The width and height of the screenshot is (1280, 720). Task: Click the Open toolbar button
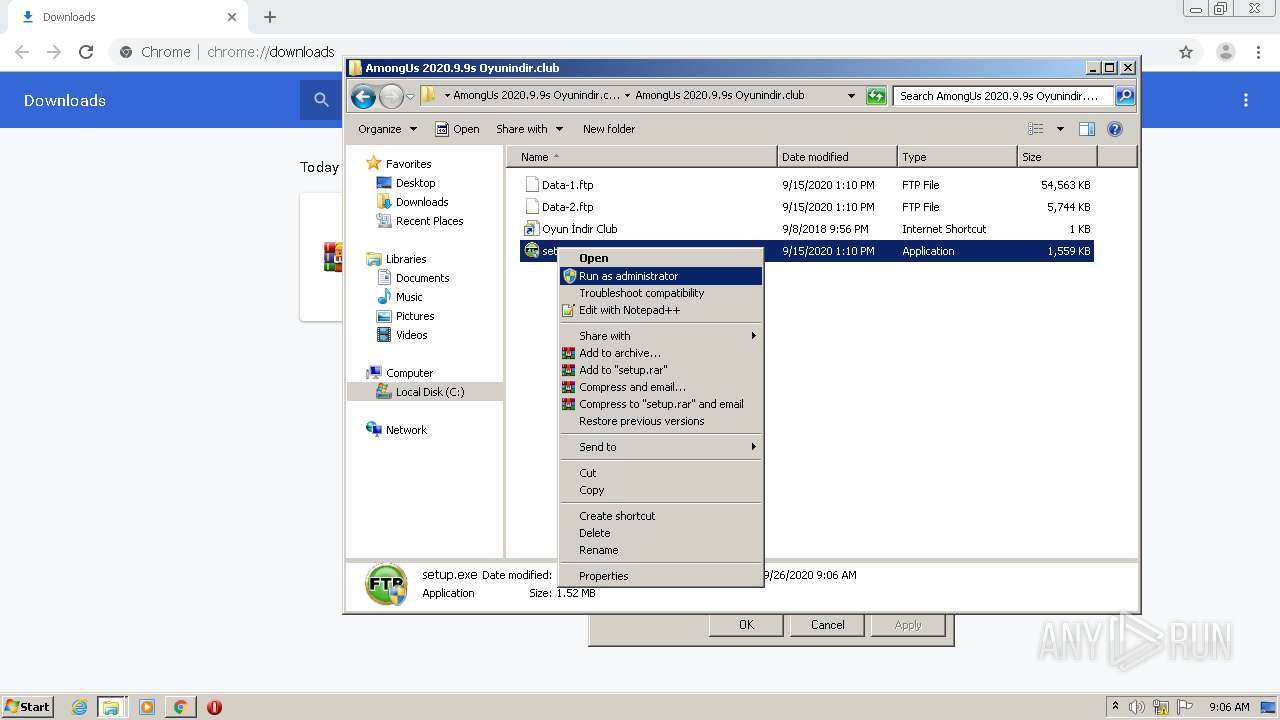(457, 129)
